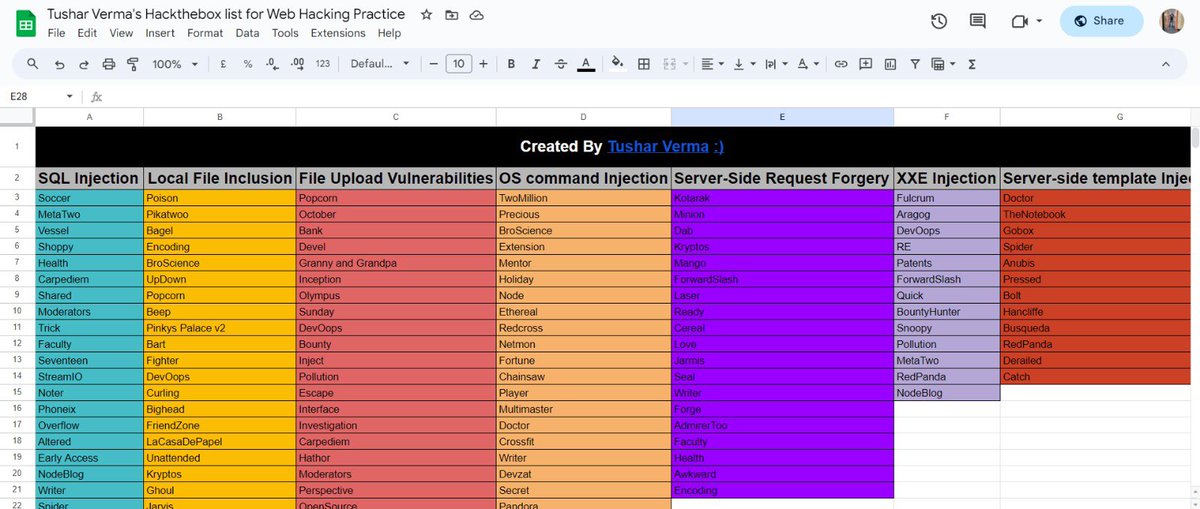
Task: Open the version history clock icon
Action: pyautogui.click(x=939, y=21)
